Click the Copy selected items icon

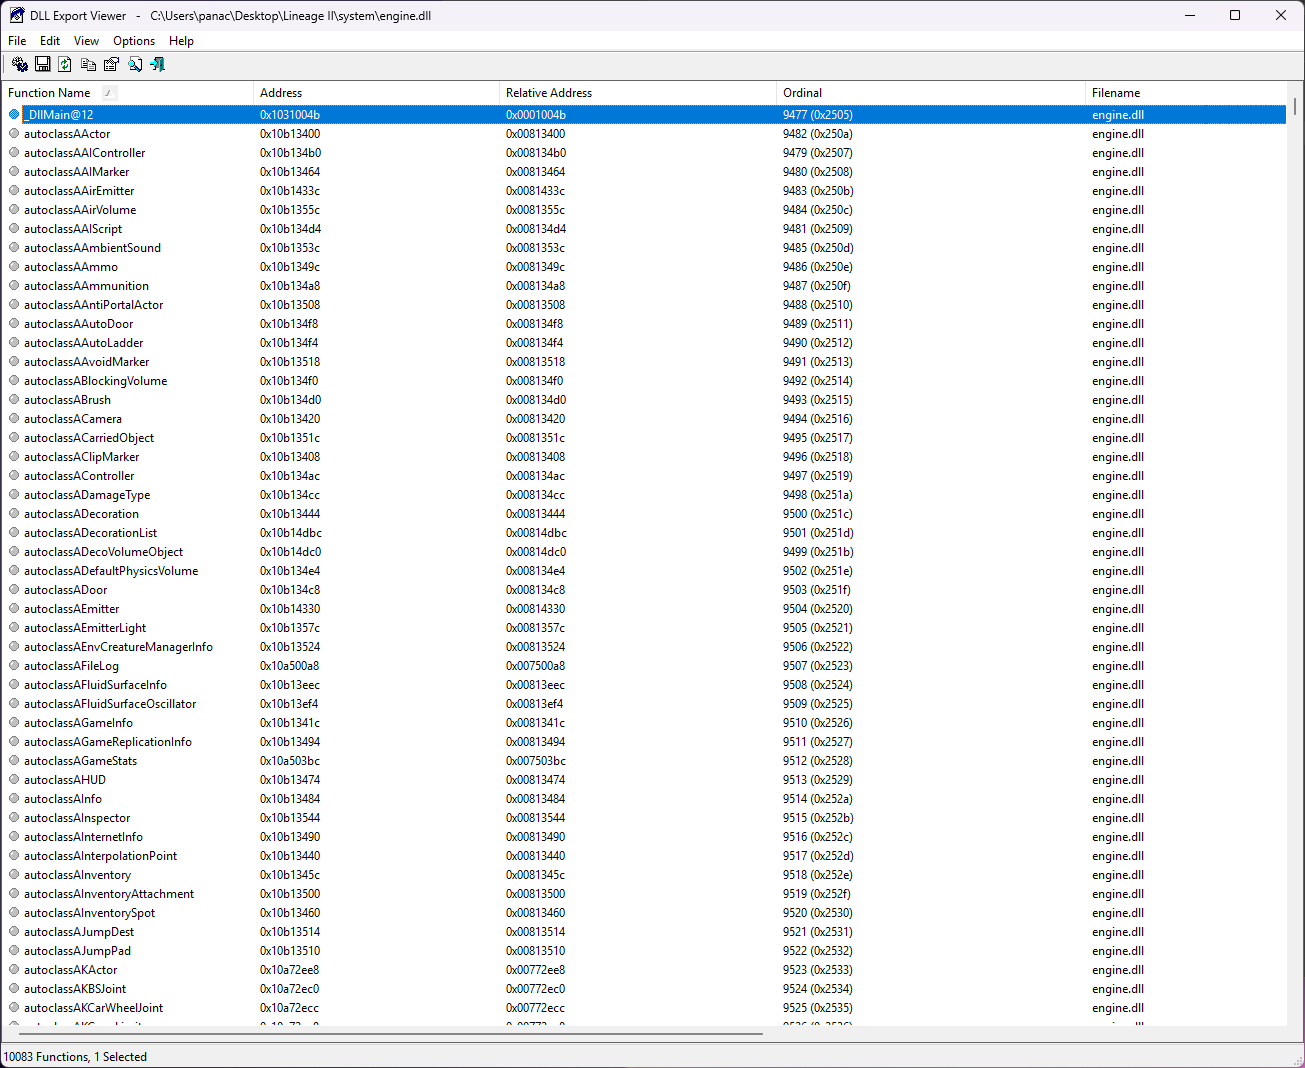point(88,64)
